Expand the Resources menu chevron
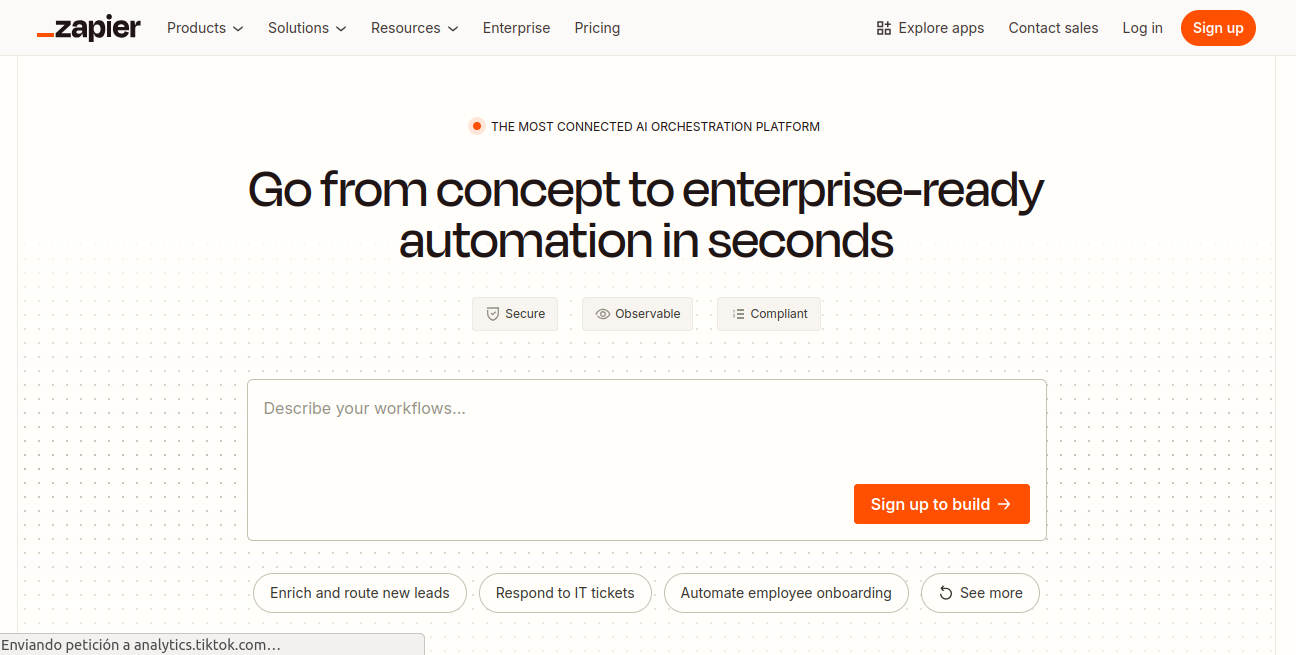 452,29
